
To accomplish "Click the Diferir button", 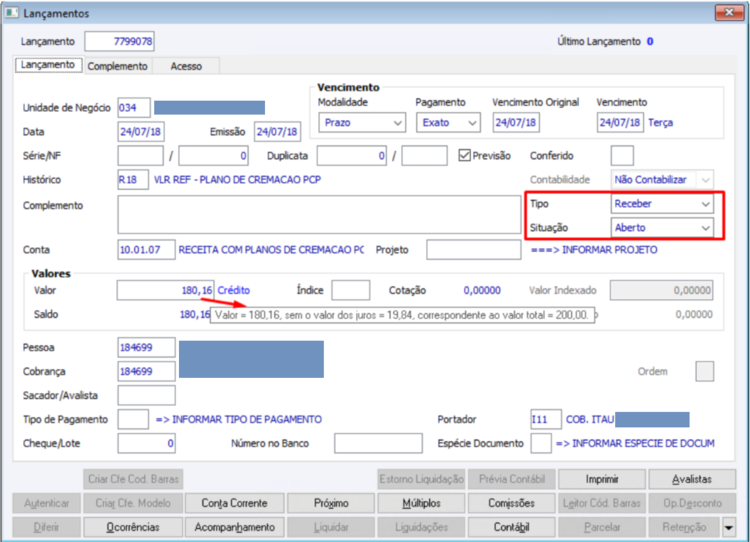I will [x=46, y=527].
